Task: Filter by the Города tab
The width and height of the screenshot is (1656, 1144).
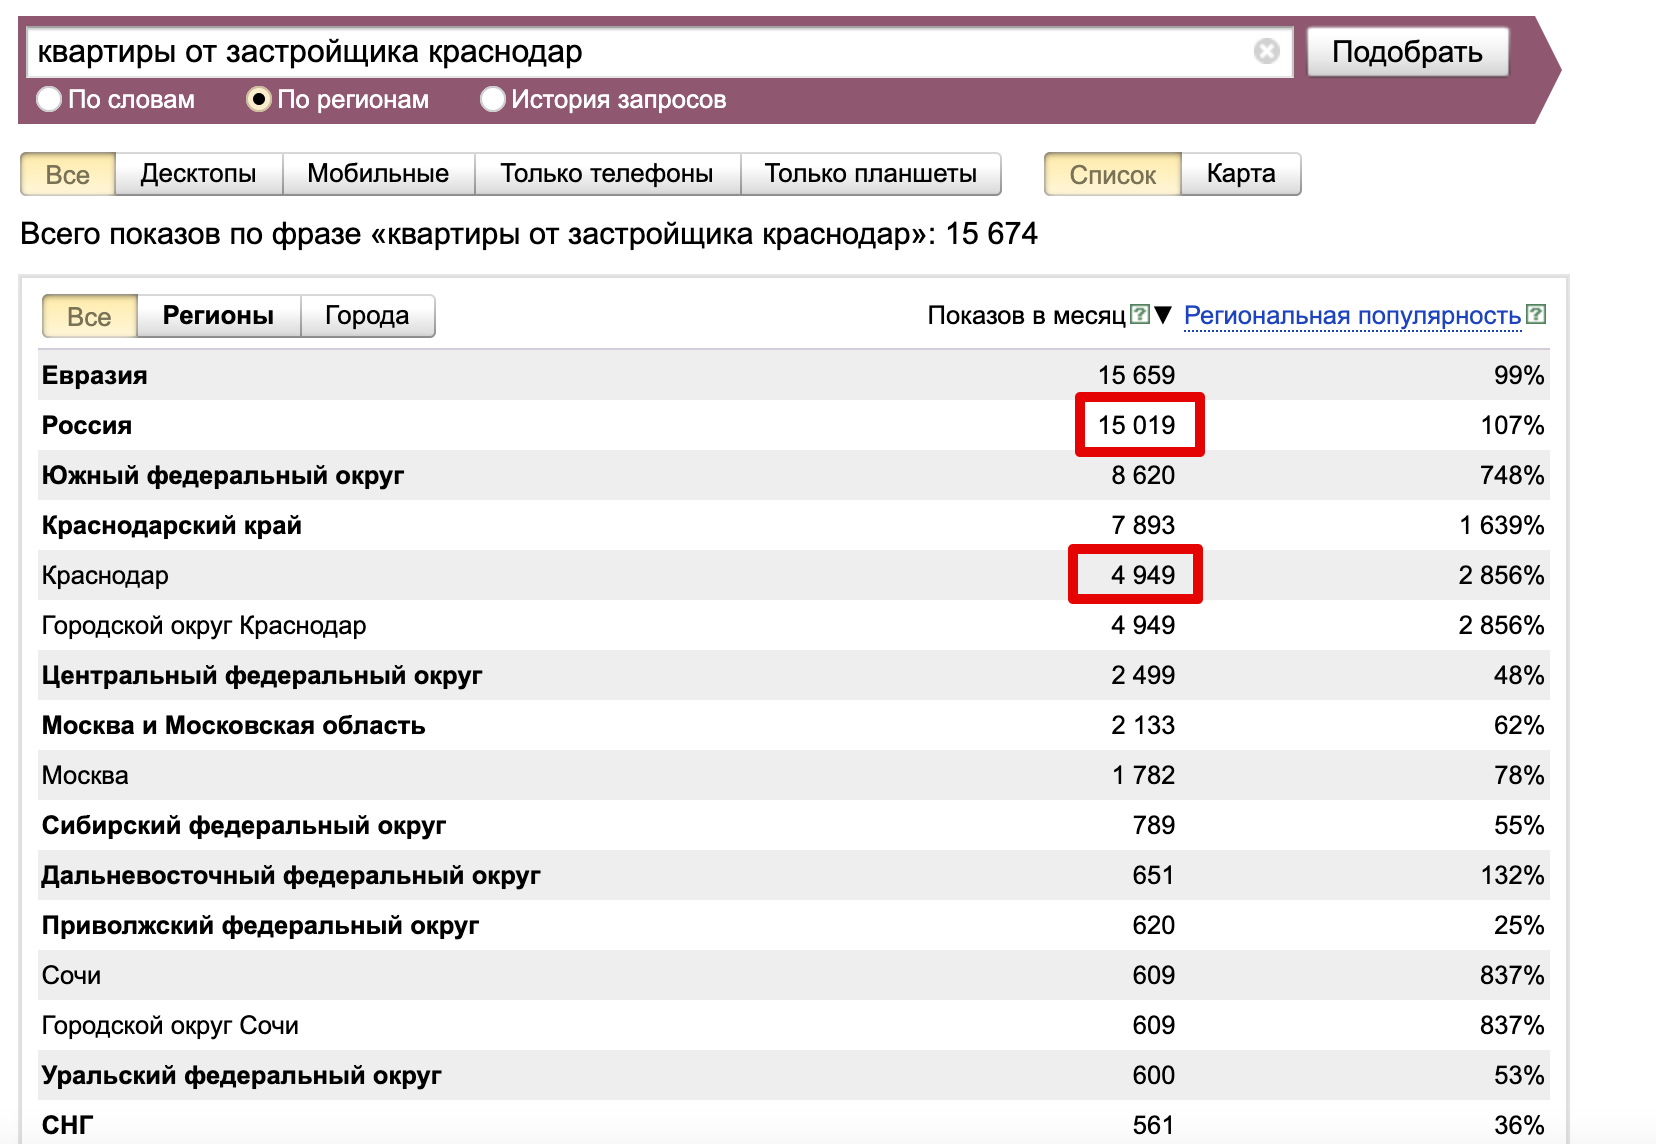Action: point(367,316)
